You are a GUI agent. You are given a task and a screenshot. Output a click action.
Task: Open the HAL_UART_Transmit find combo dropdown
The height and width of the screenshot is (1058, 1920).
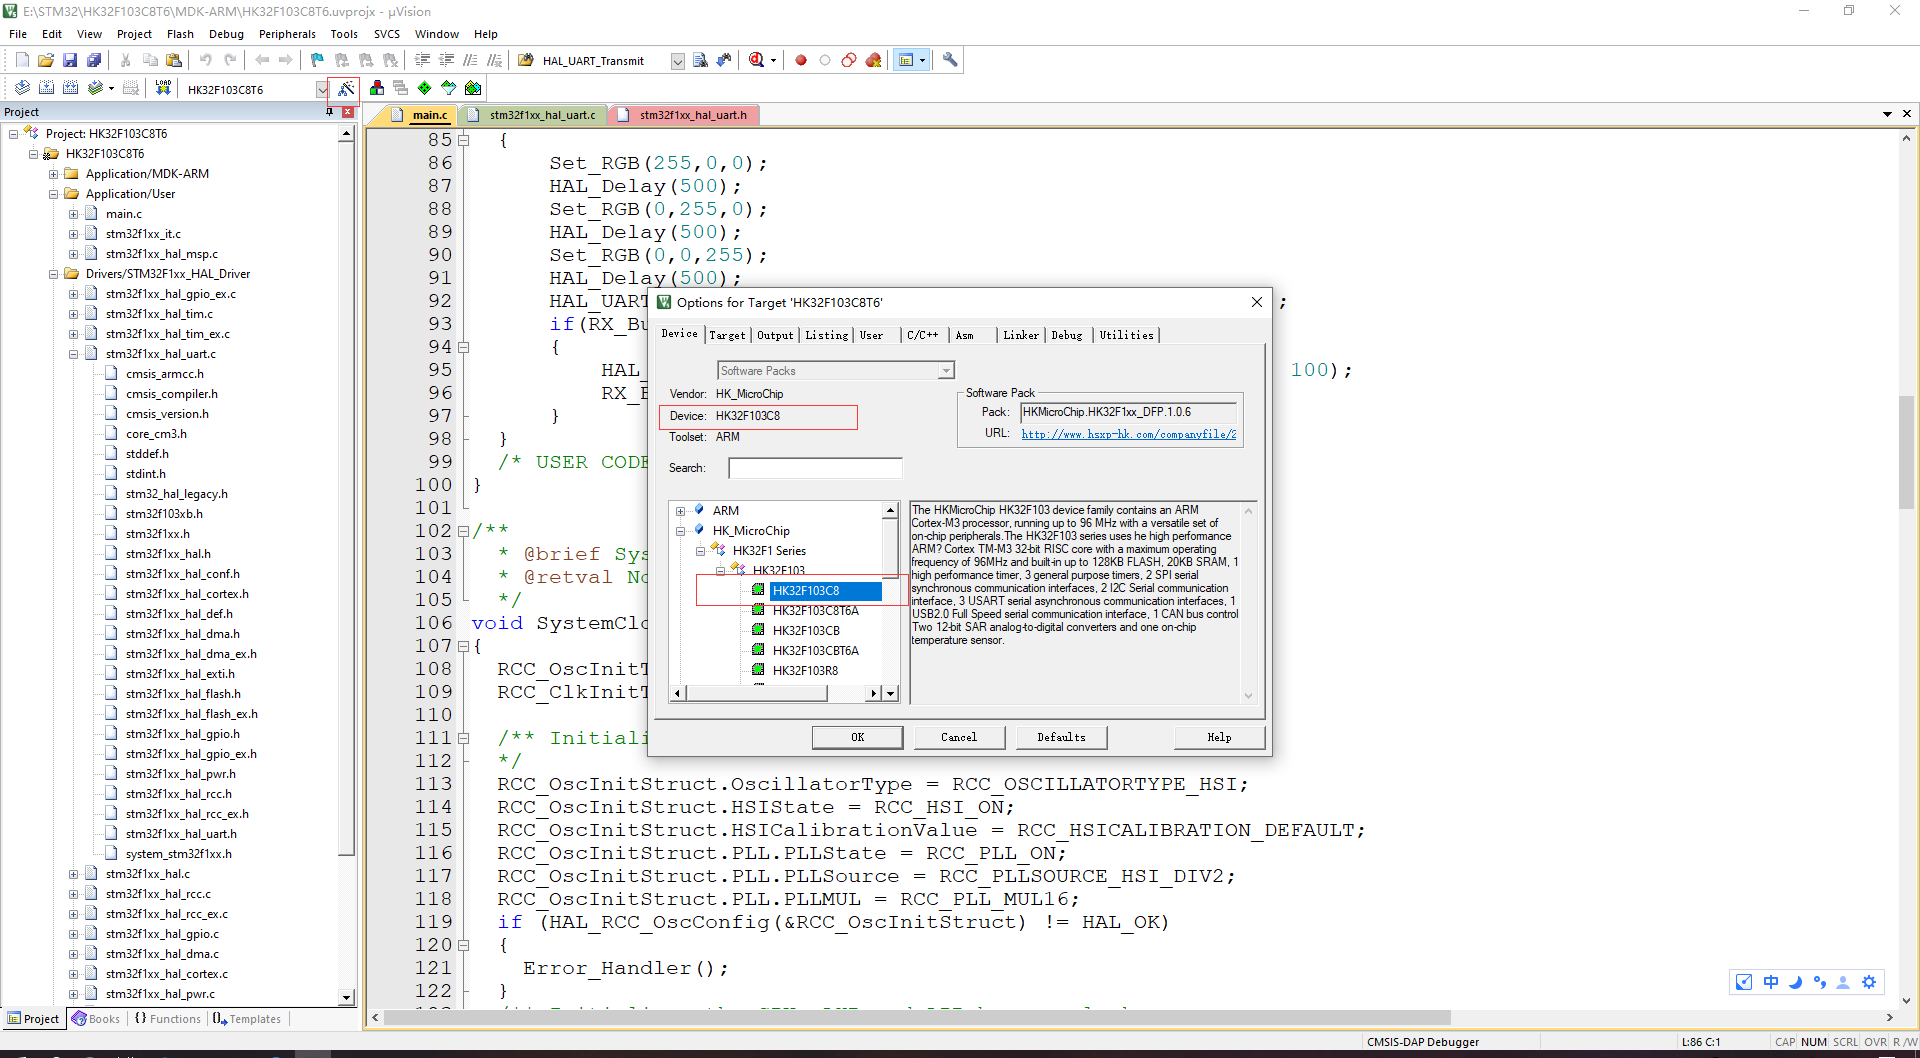click(677, 61)
